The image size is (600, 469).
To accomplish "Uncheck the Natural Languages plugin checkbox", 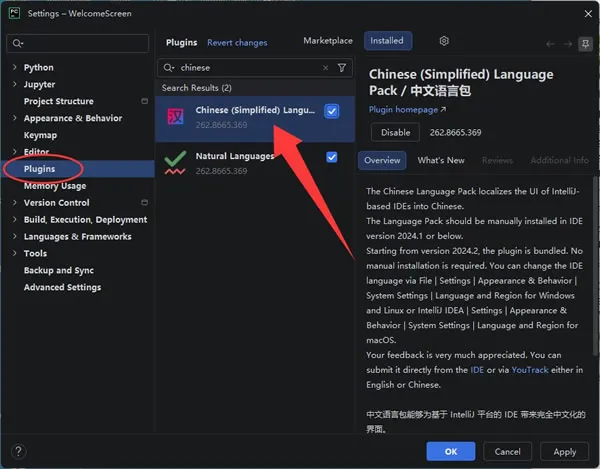I will (332, 157).
